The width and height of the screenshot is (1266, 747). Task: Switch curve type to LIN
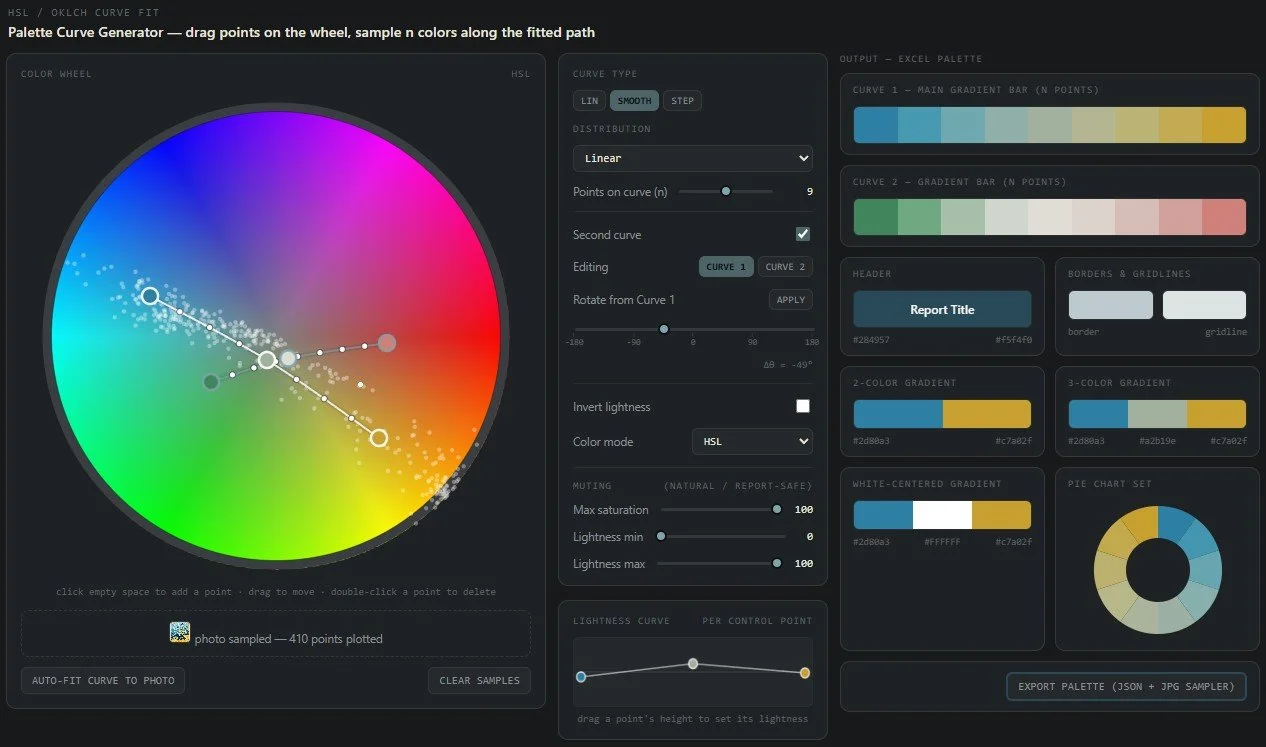click(590, 101)
